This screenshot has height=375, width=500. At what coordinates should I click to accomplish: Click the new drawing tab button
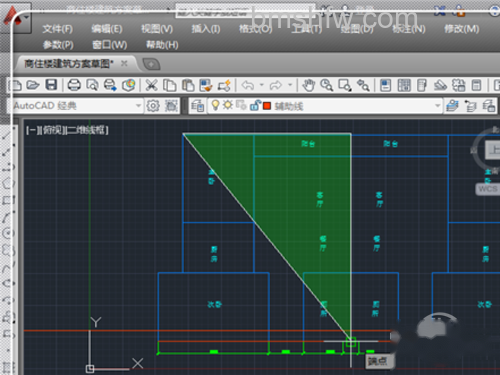tap(151, 64)
